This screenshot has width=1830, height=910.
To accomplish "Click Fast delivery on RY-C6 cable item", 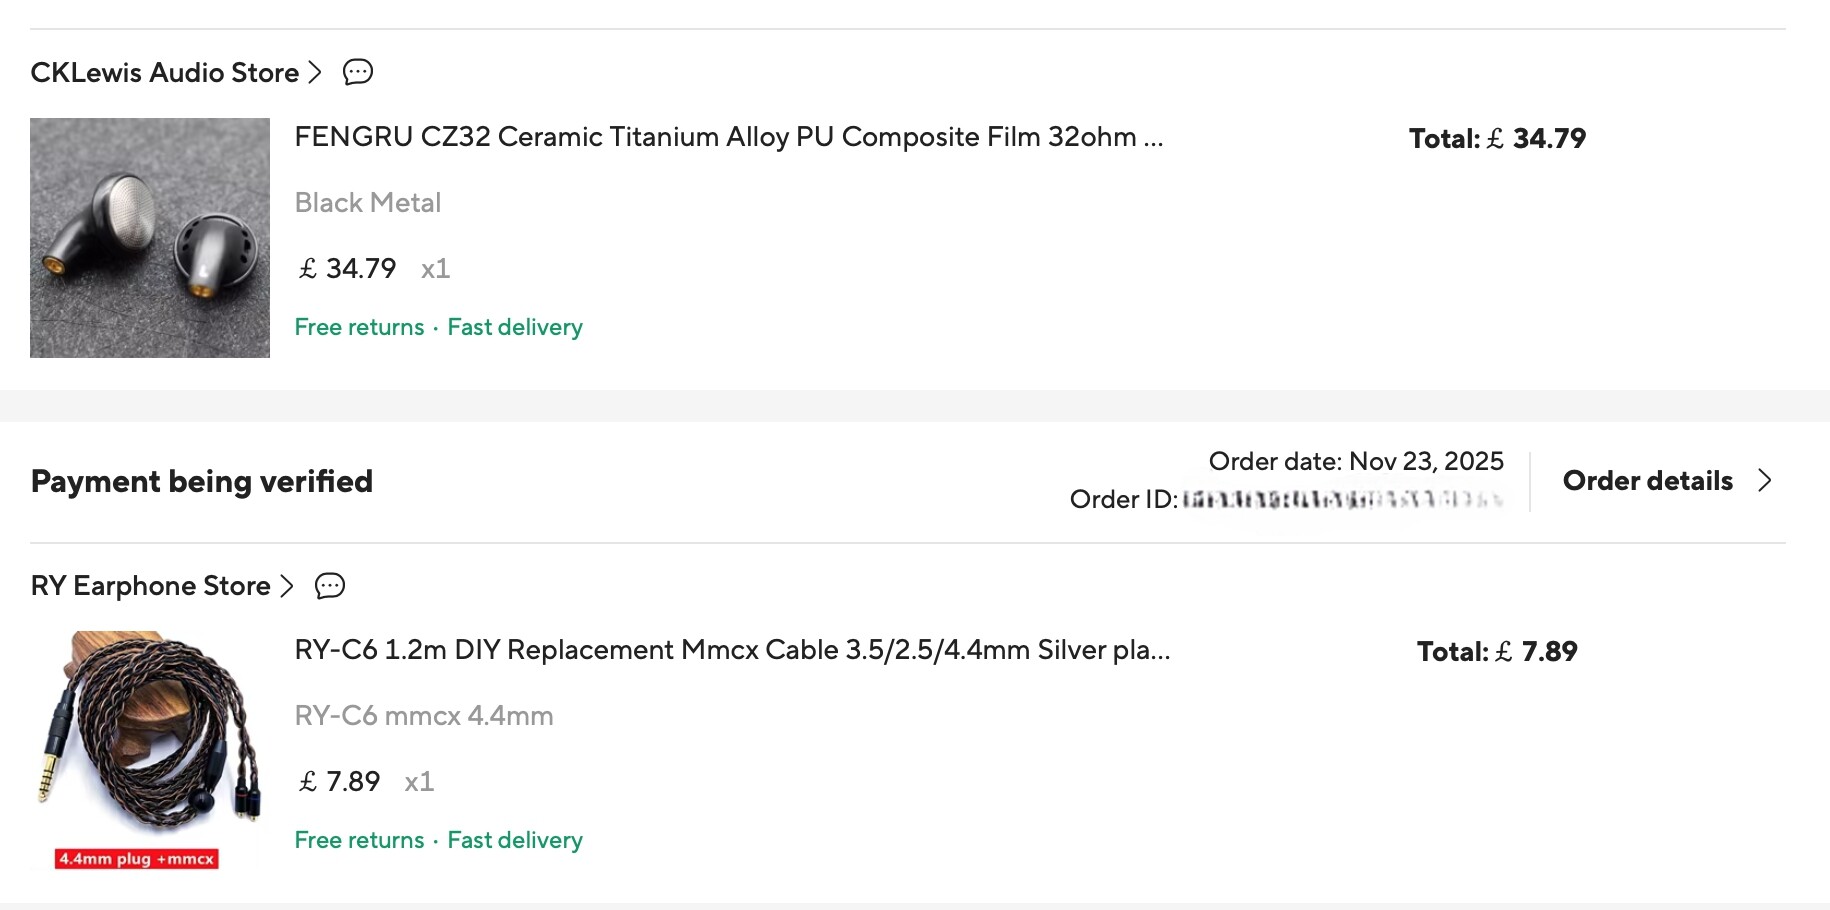I will pyautogui.click(x=515, y=840).
